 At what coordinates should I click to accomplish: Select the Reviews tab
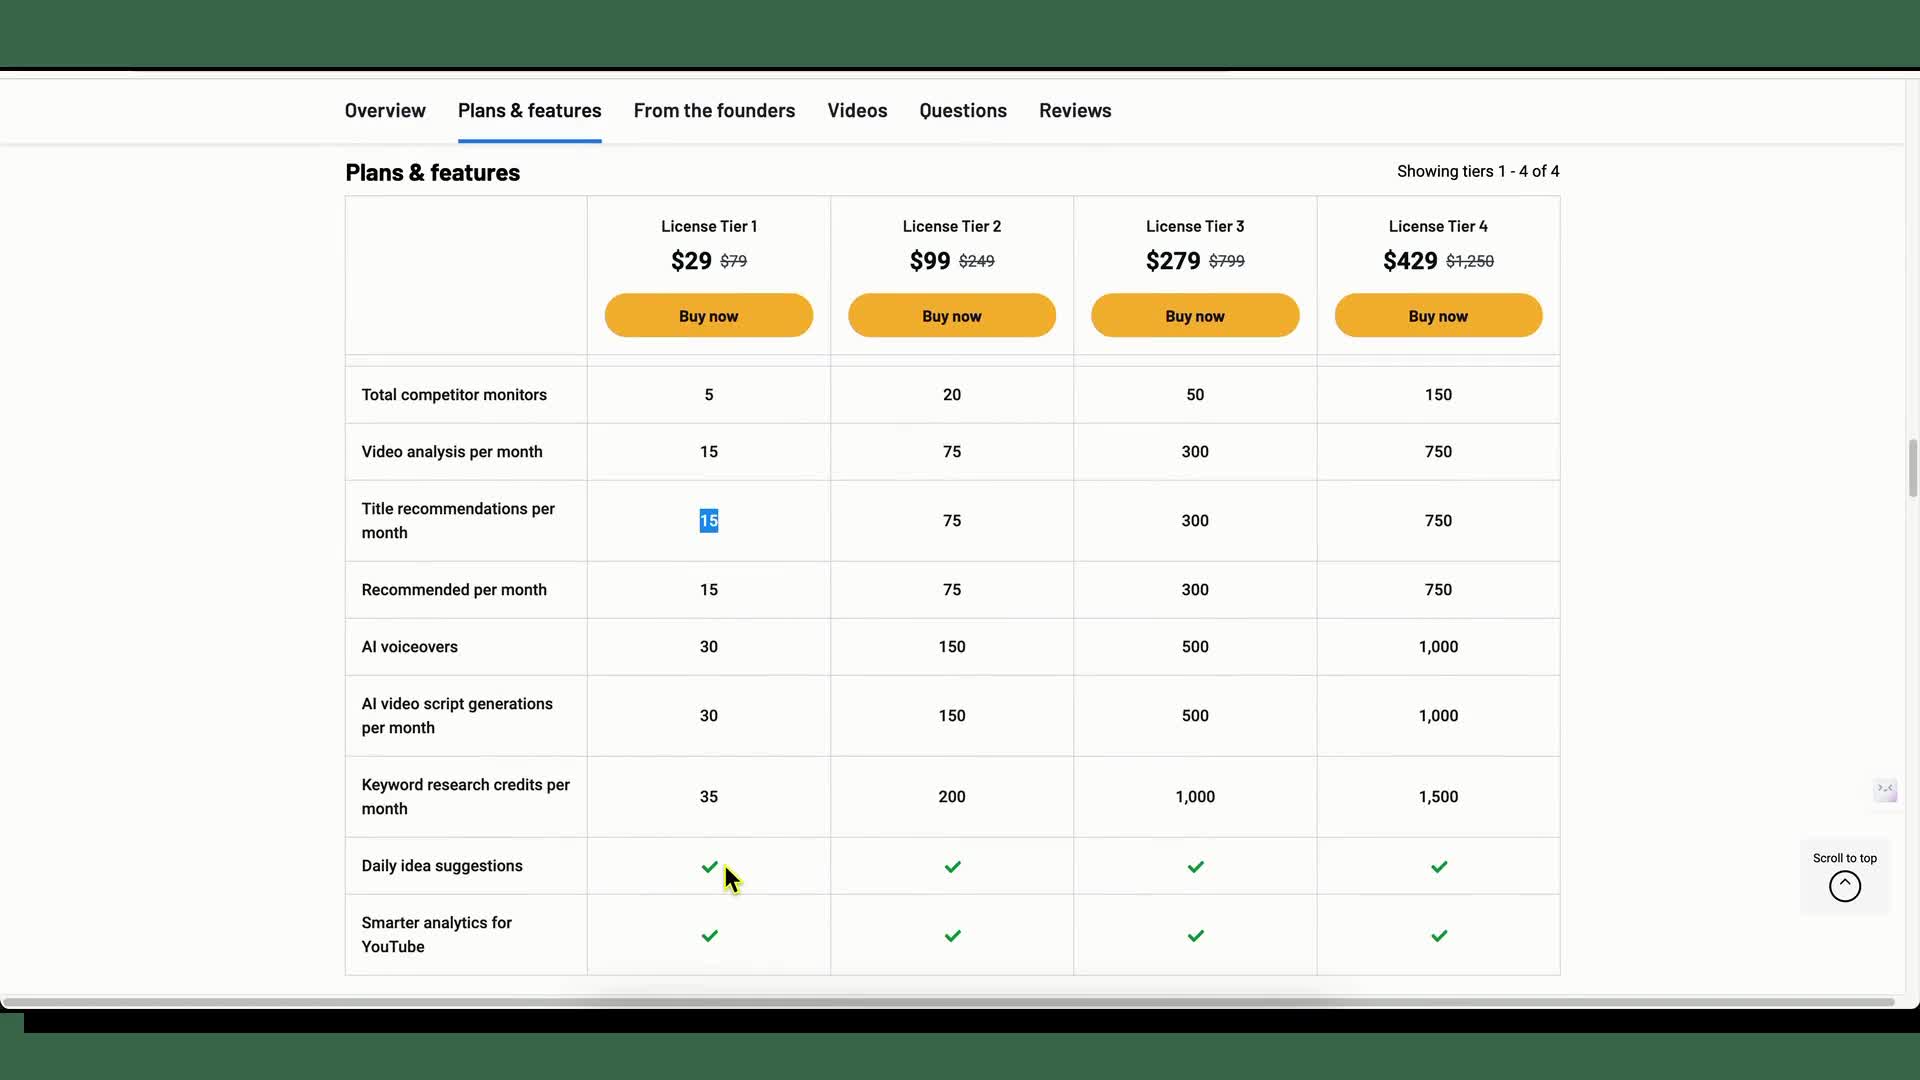(x=1074, y=111)
